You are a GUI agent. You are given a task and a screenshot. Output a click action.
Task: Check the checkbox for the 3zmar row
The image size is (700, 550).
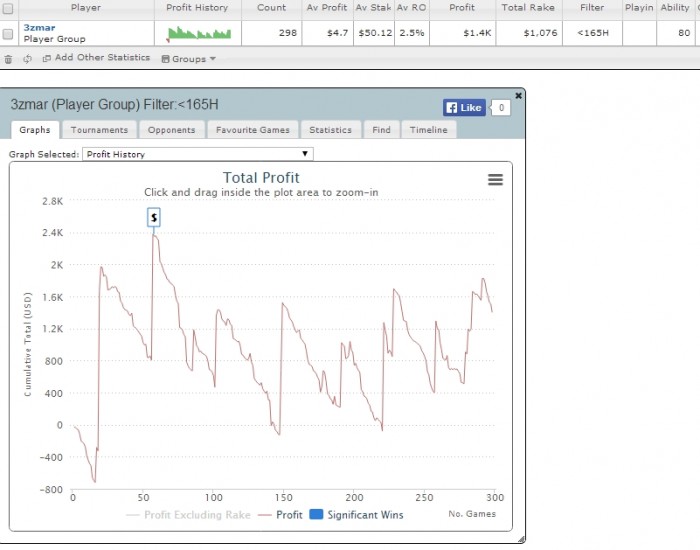[8, 34]
